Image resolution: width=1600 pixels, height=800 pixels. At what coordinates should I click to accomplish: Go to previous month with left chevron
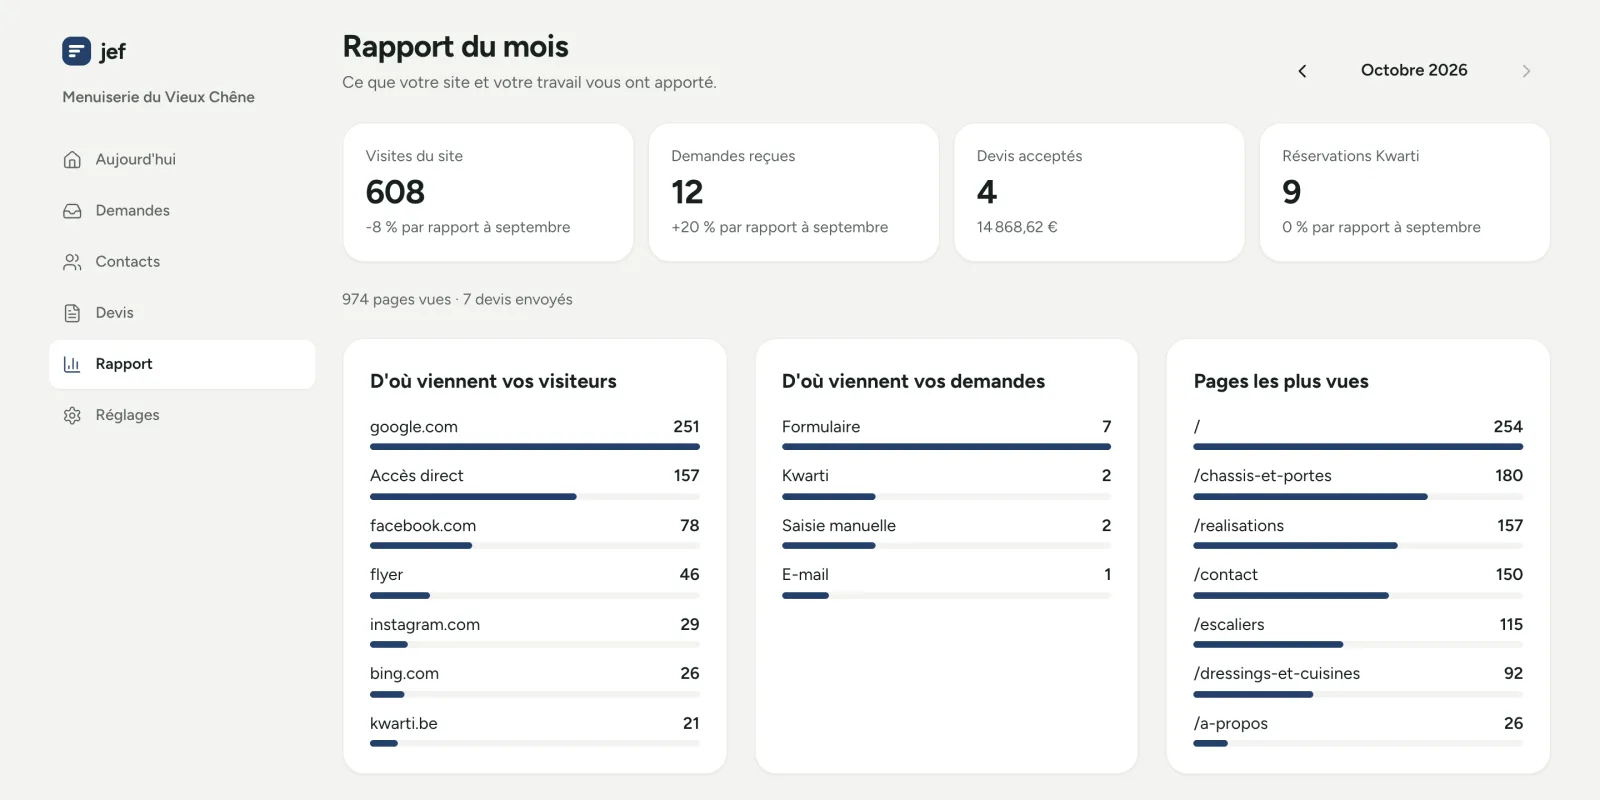pos(1302,71)
